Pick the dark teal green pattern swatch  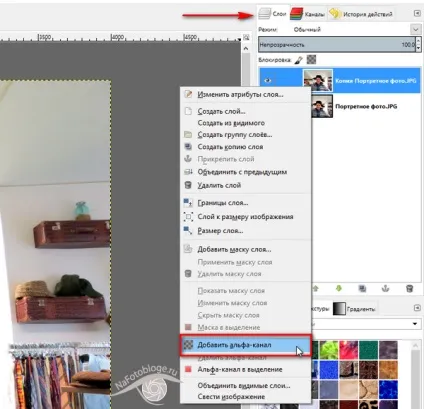pyautogui.click(x=368, y=350)
